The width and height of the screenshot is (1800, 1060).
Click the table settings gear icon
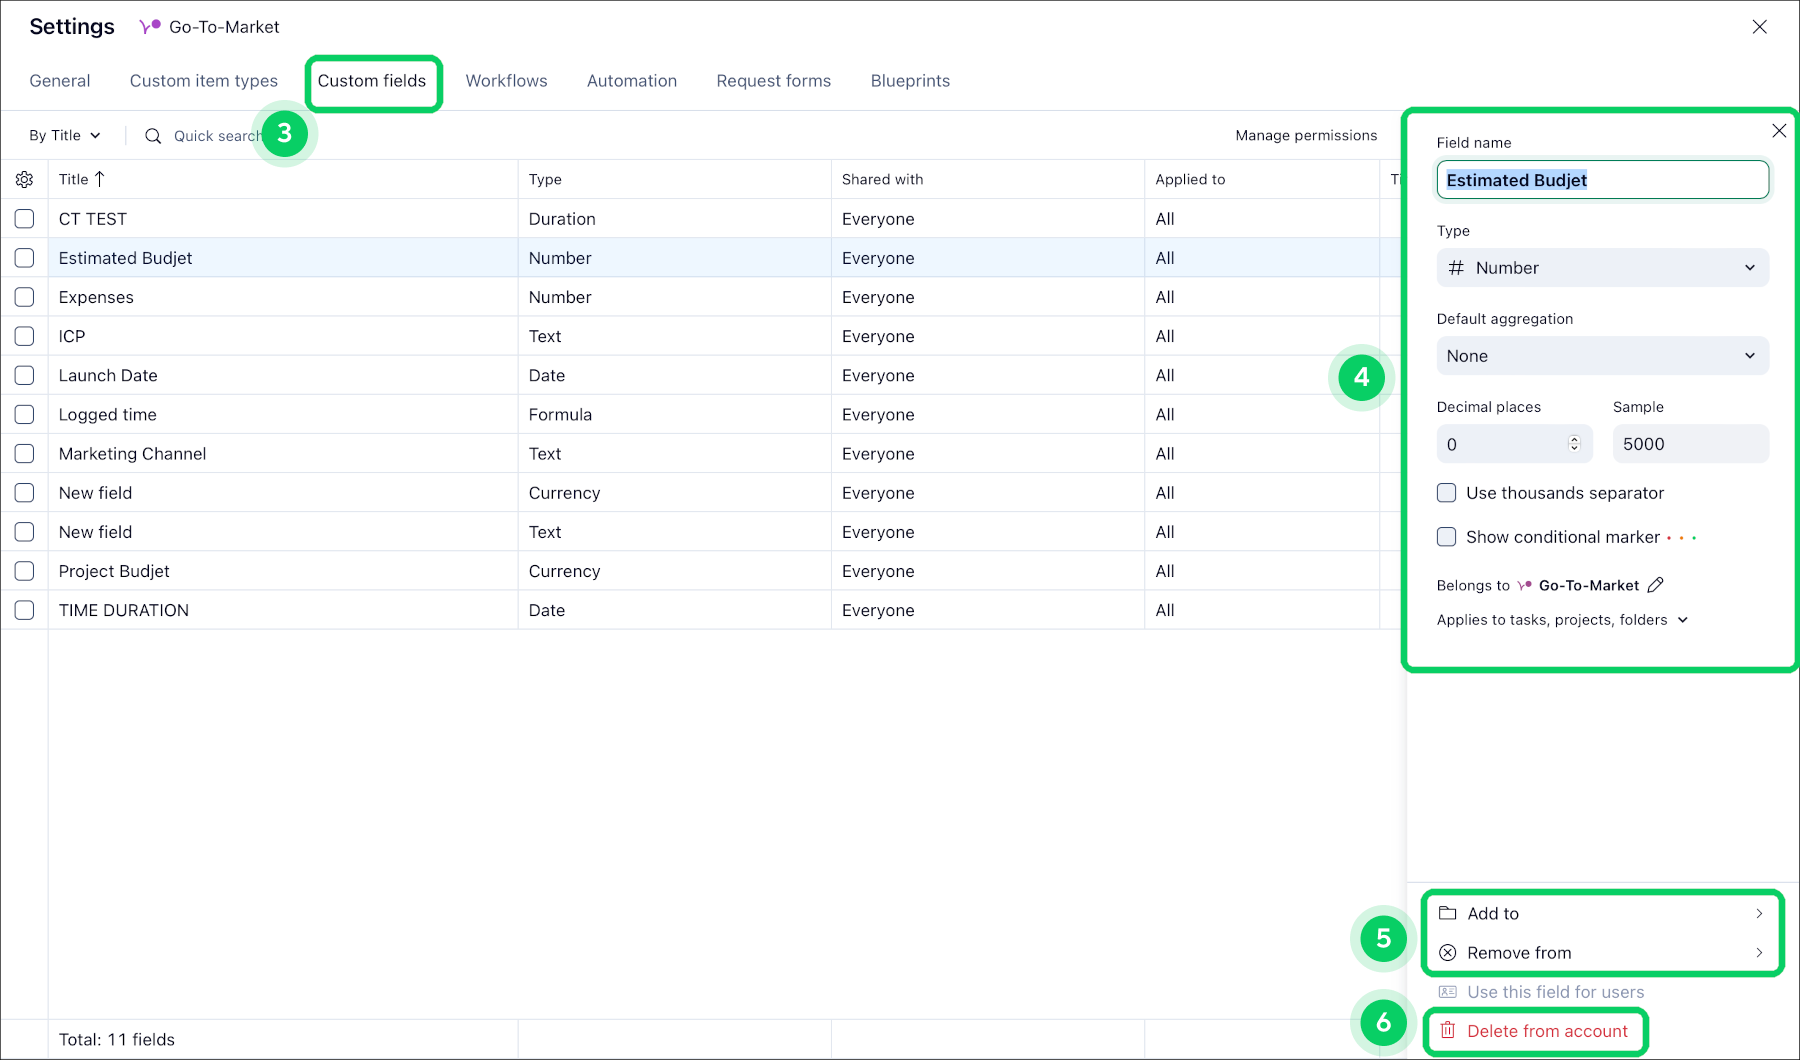tap(24, 180)
